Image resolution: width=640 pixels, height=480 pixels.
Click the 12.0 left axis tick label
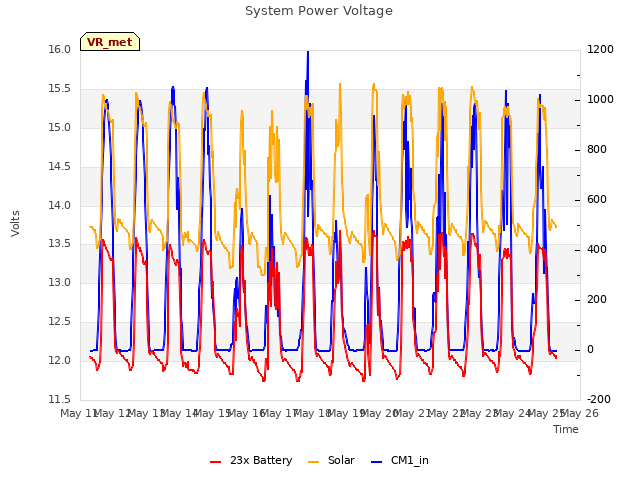pos(60,360)
